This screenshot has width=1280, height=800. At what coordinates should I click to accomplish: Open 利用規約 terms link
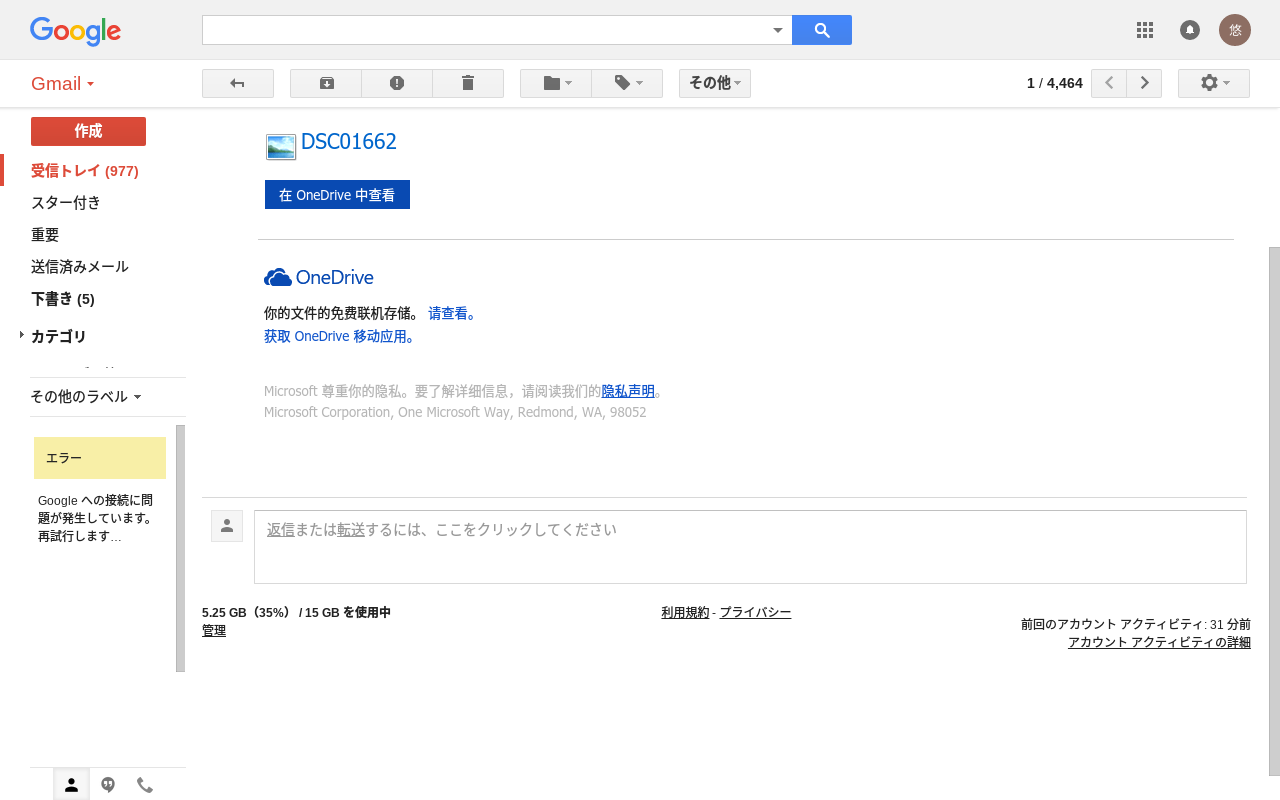click(x=685, y=613)
